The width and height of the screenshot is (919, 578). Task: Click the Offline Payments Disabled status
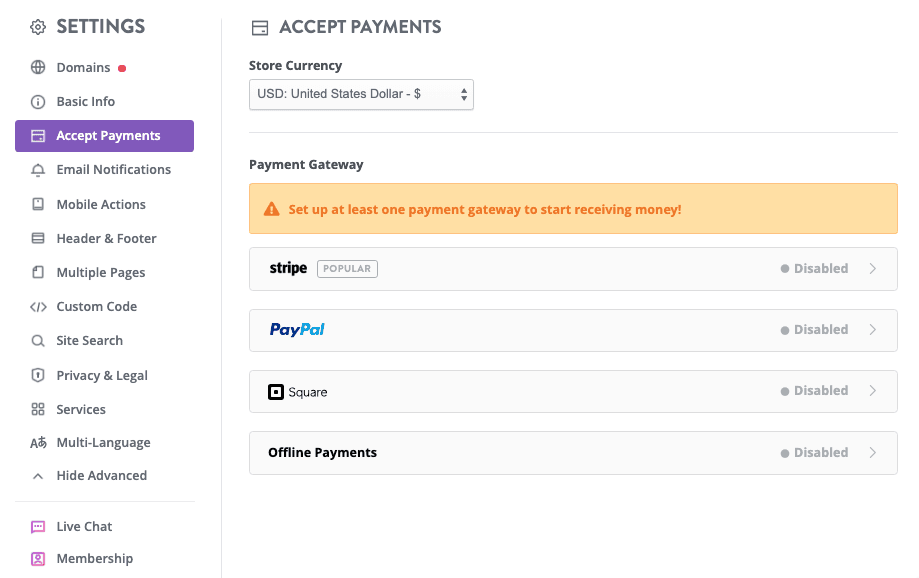click(x=814, y=453)
